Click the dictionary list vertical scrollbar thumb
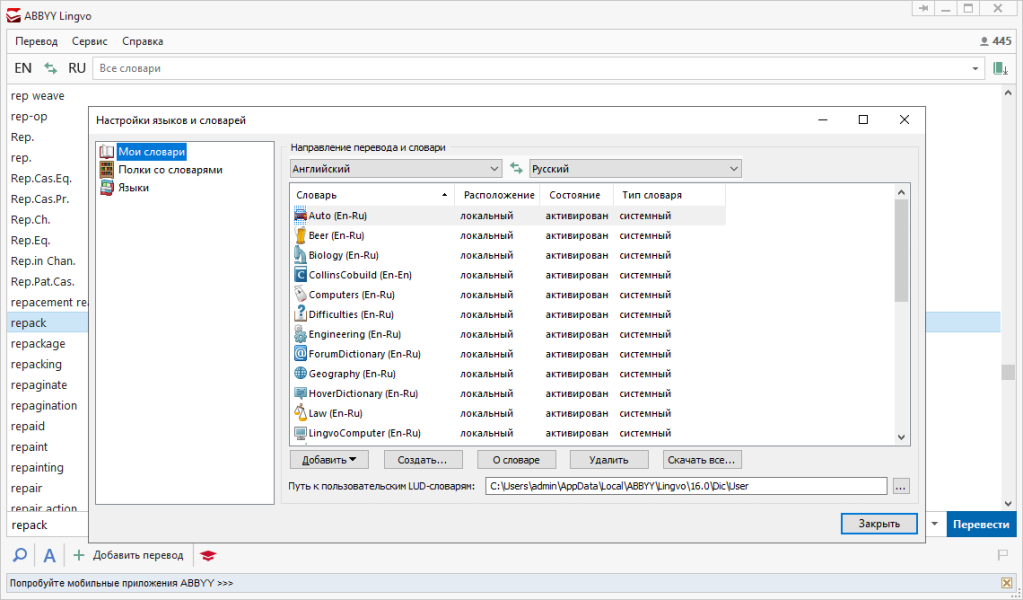 [902, 250]
